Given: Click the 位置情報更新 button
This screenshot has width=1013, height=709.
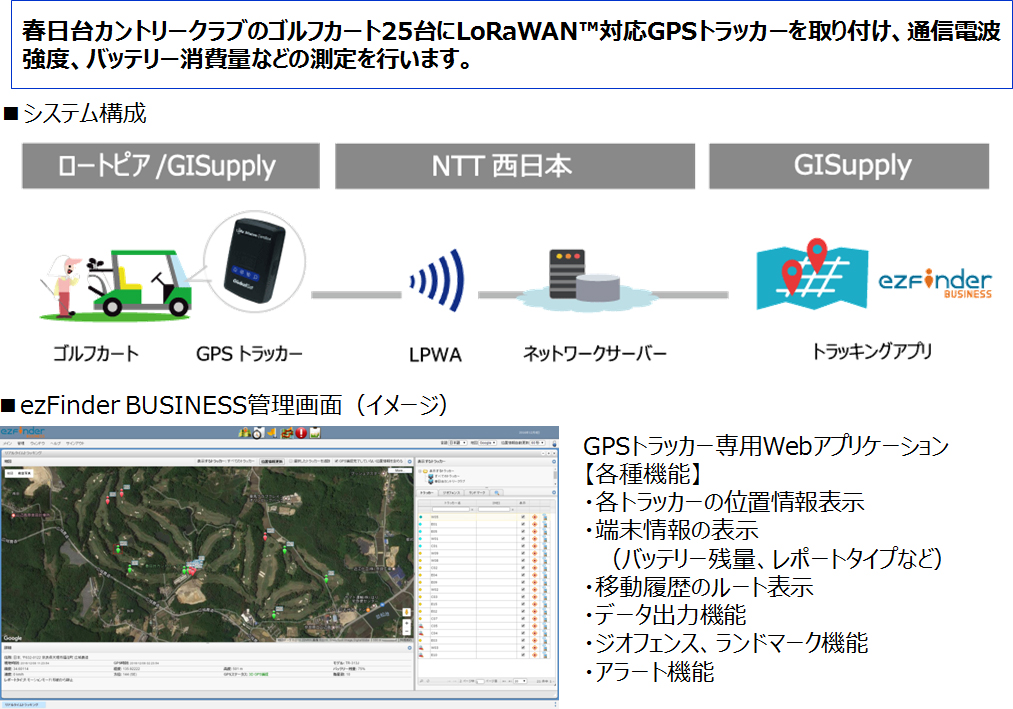Looking at the screenshot, I should 272,461.
